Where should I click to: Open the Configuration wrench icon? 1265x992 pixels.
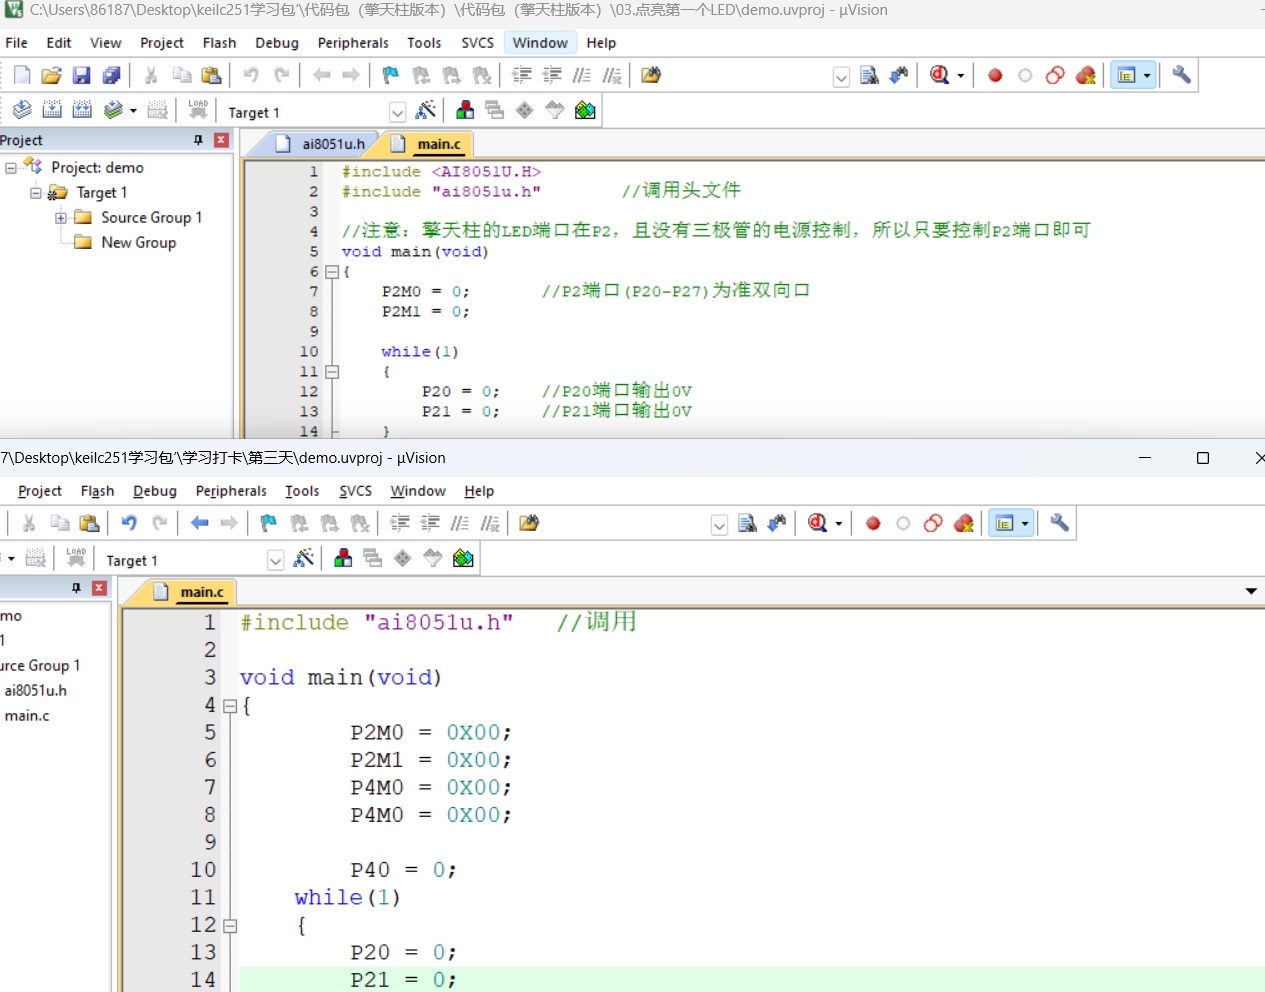(1180, 75)
